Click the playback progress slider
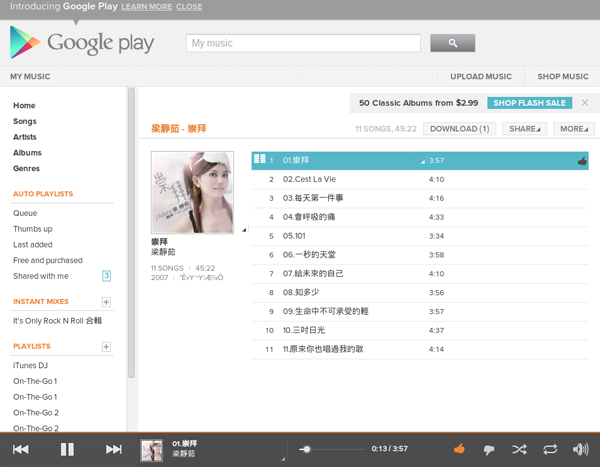Screen dimensions: 600x467 (332, 449)
